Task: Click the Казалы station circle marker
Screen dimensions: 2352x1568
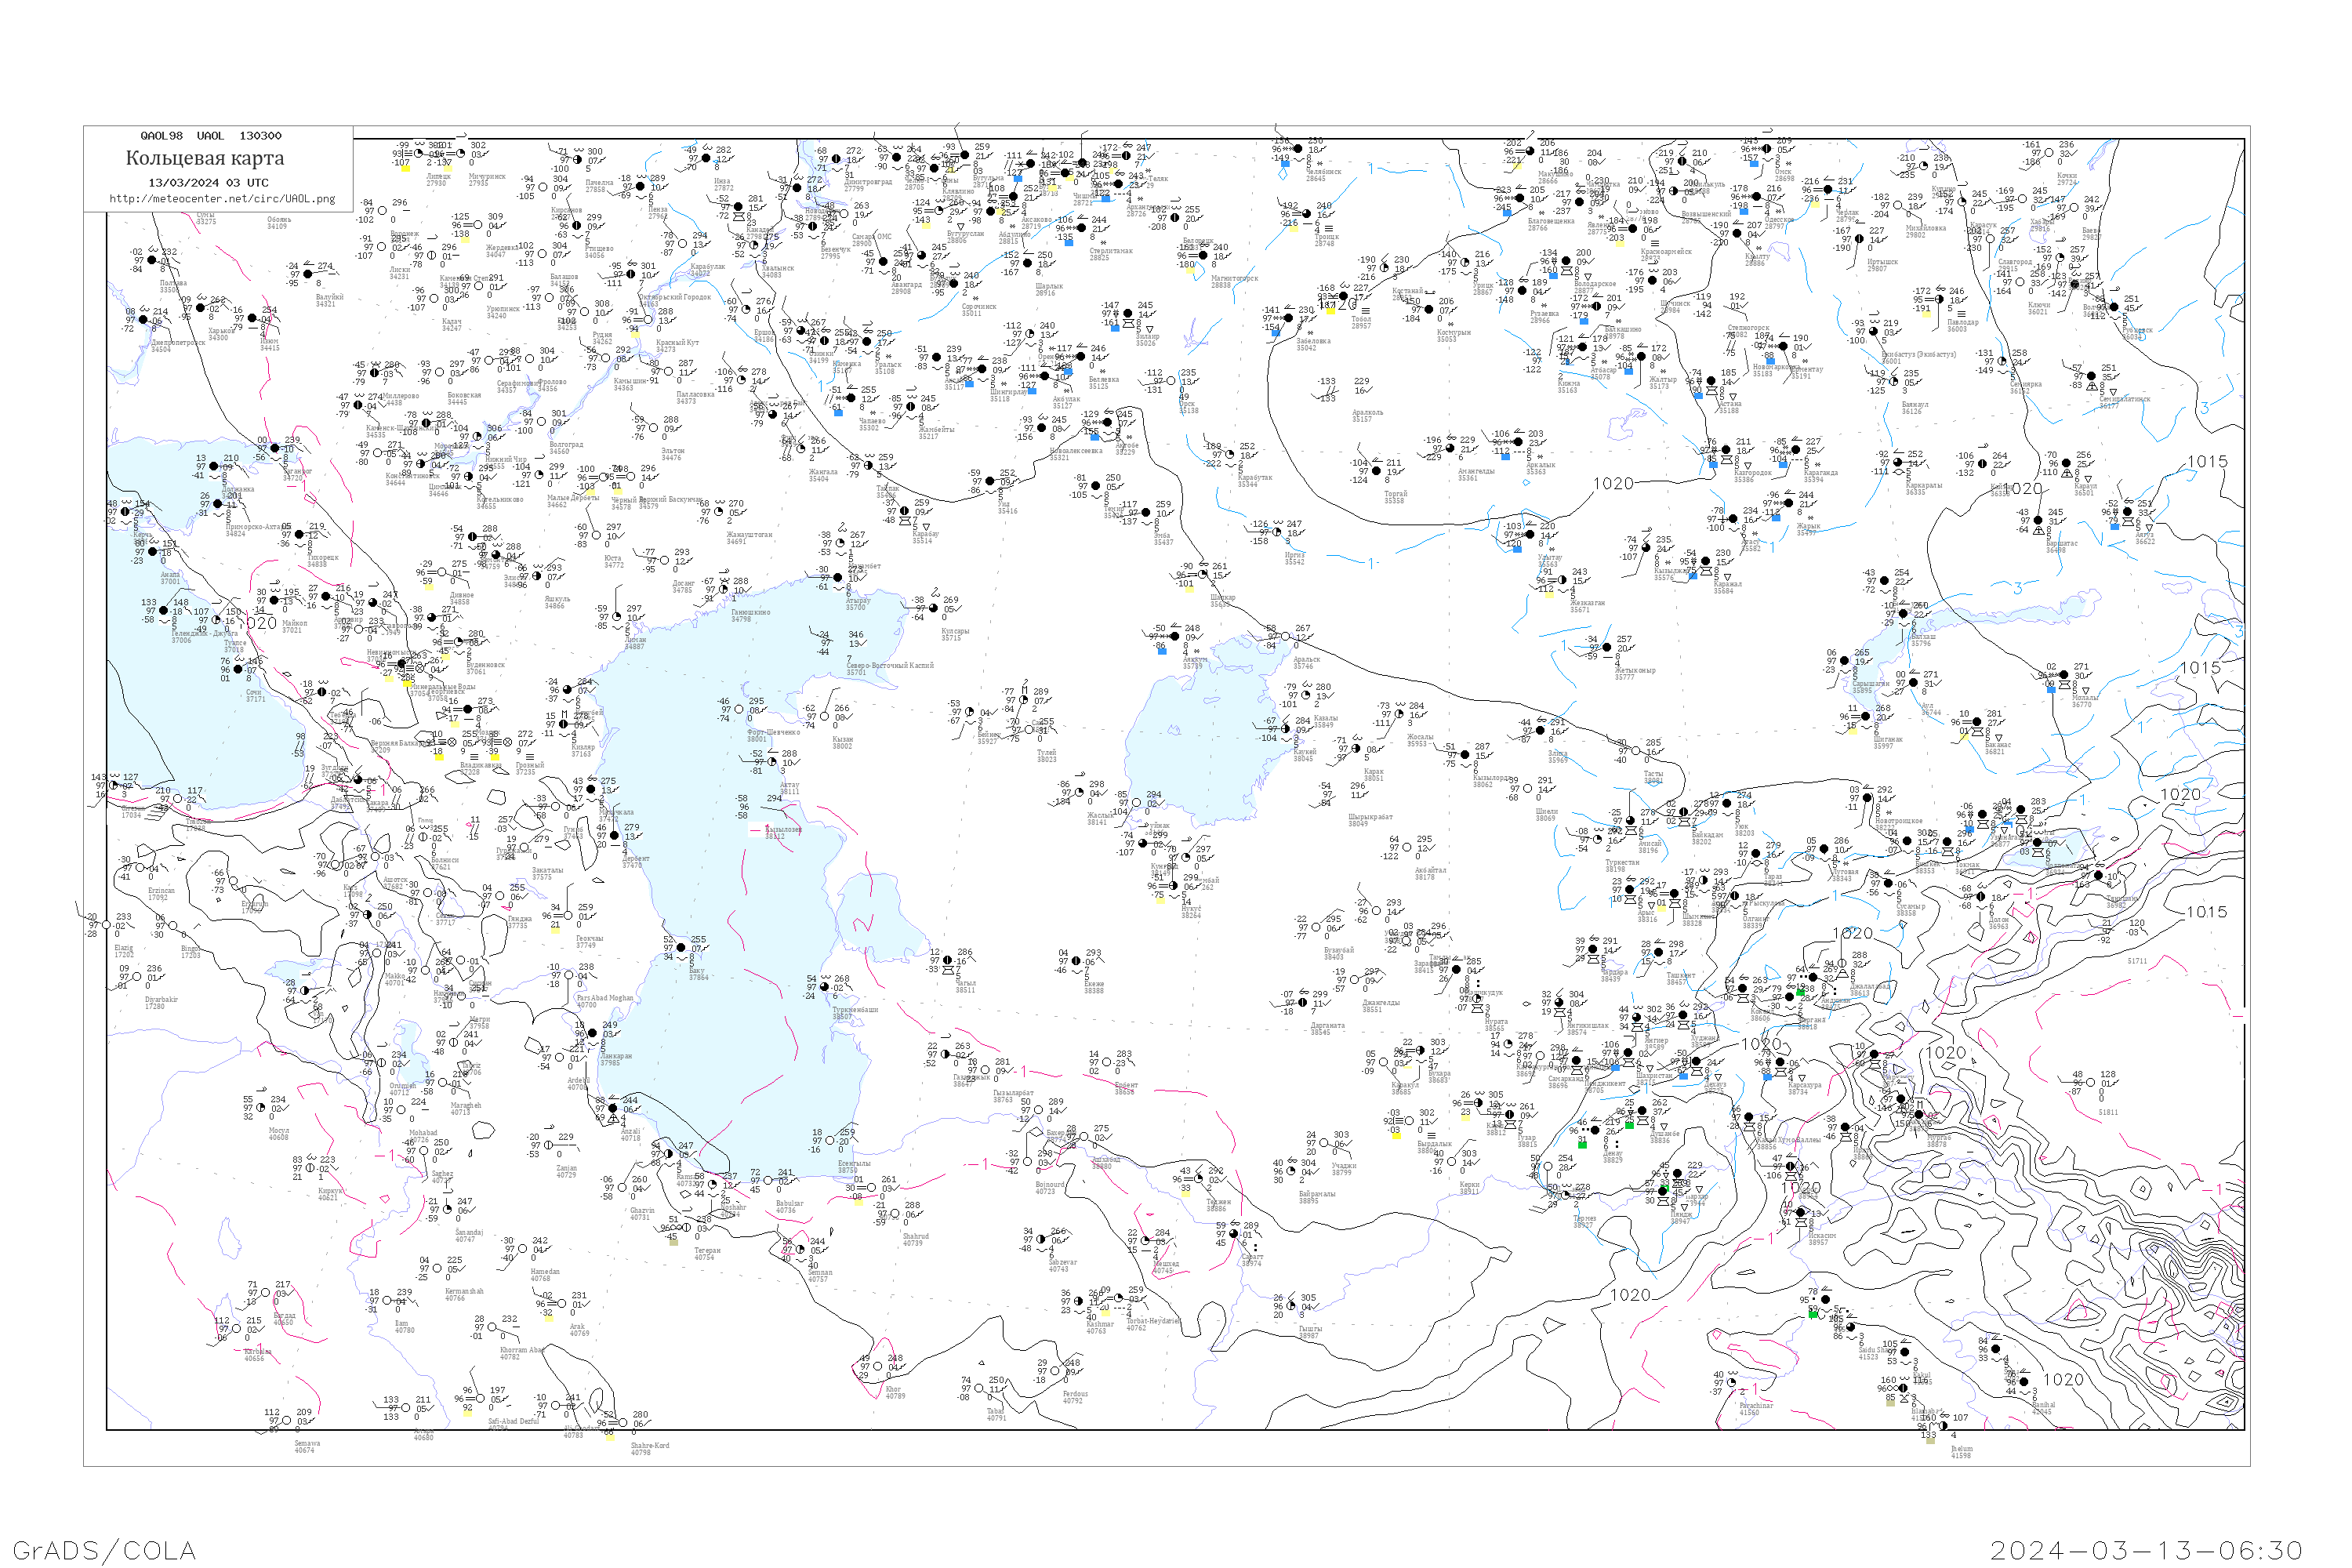Action: (1305, 696)
